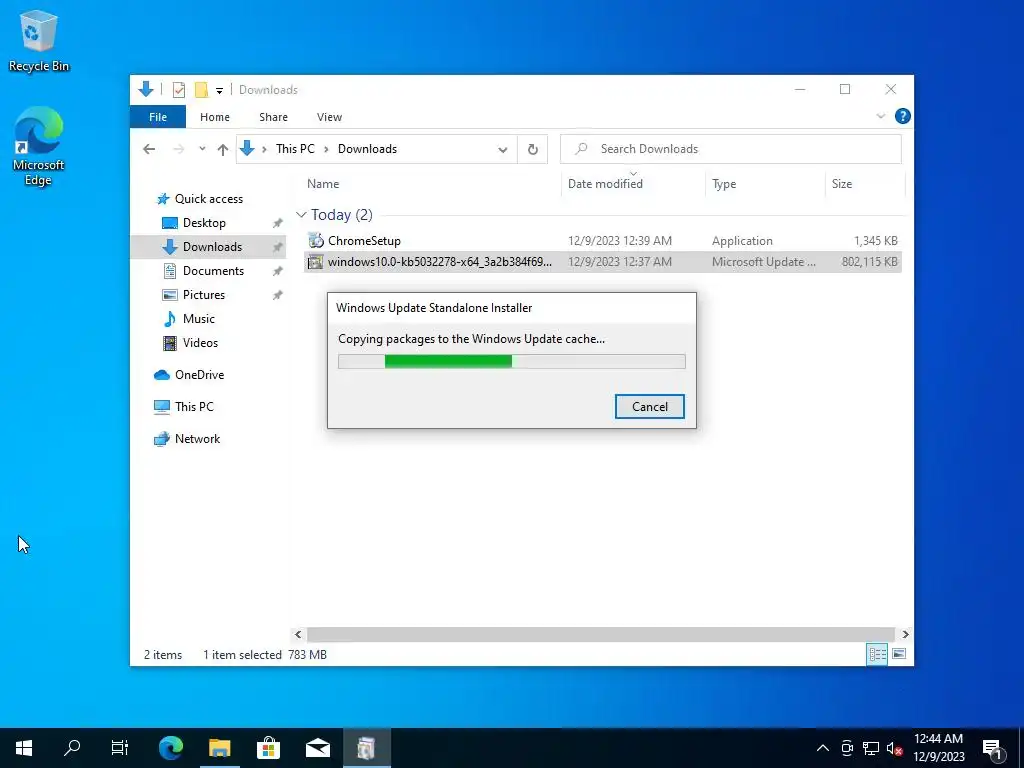Click the pin icon next to Documents
1024x768 pixels.
point(278,271)
